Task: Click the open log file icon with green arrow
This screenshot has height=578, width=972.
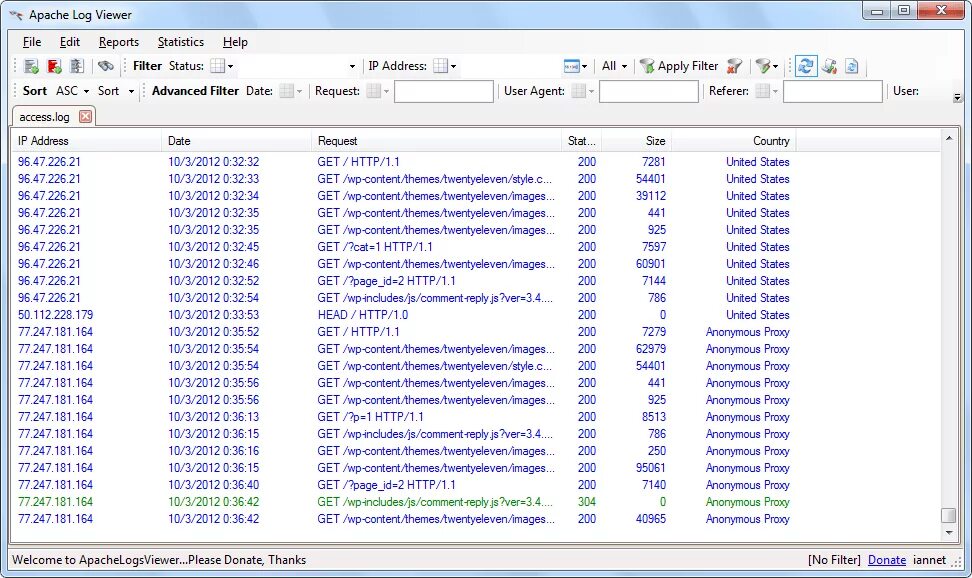Action: coord(31,66)
